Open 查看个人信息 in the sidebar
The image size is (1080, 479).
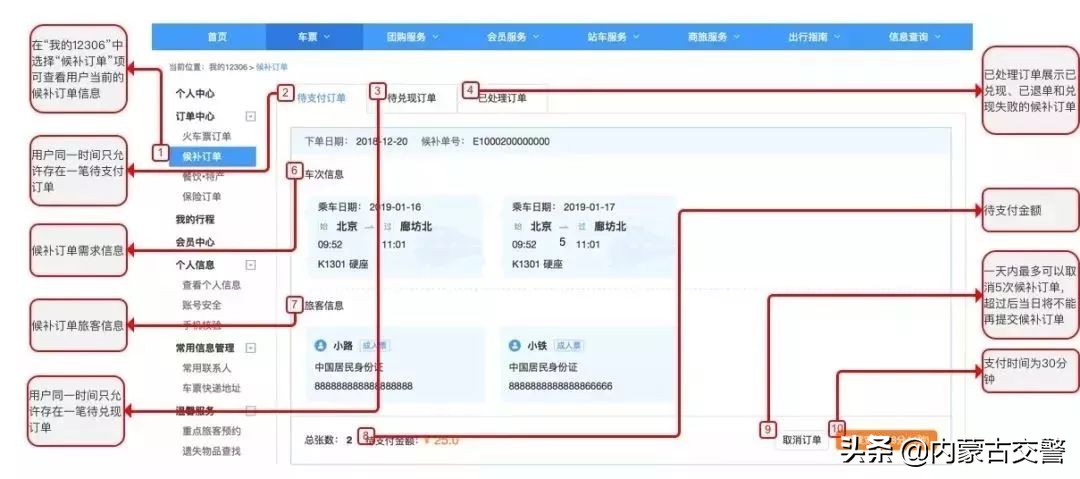coord(211,285)
